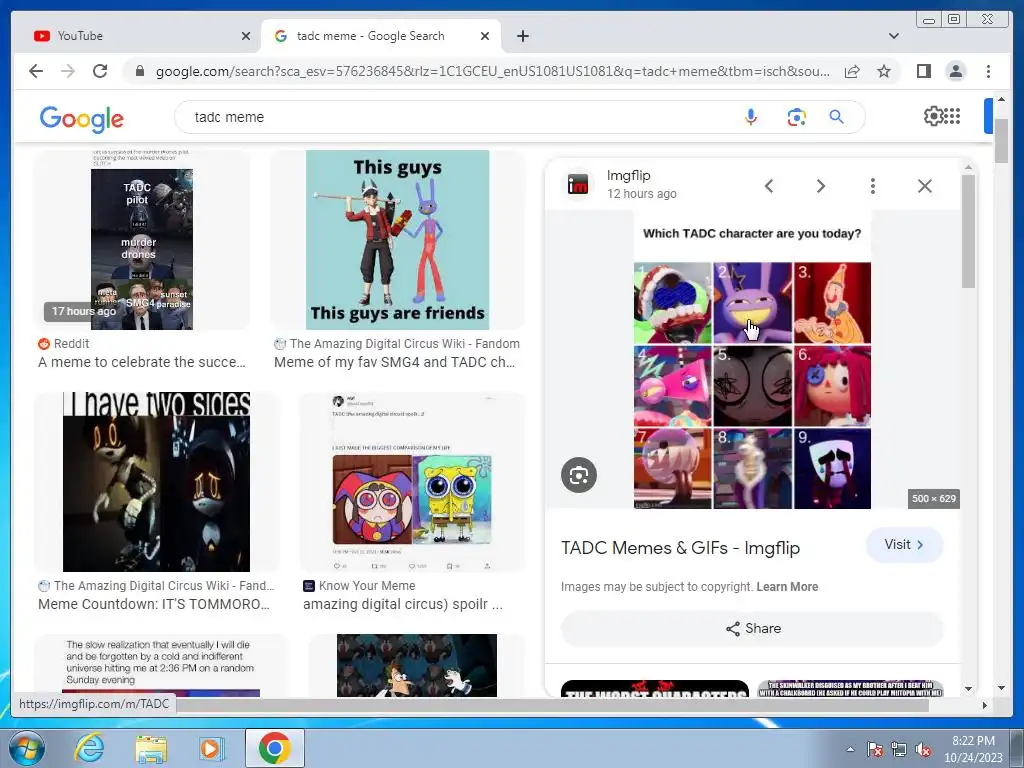Go to Google logo homepage
This screenshot has width=1024, height=768.
[82, 118]
